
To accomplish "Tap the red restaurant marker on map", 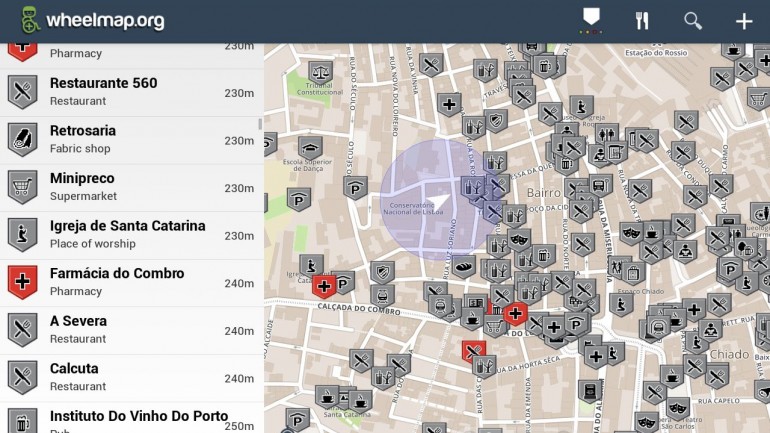I will pyautogui.click(x=474, y=352).
